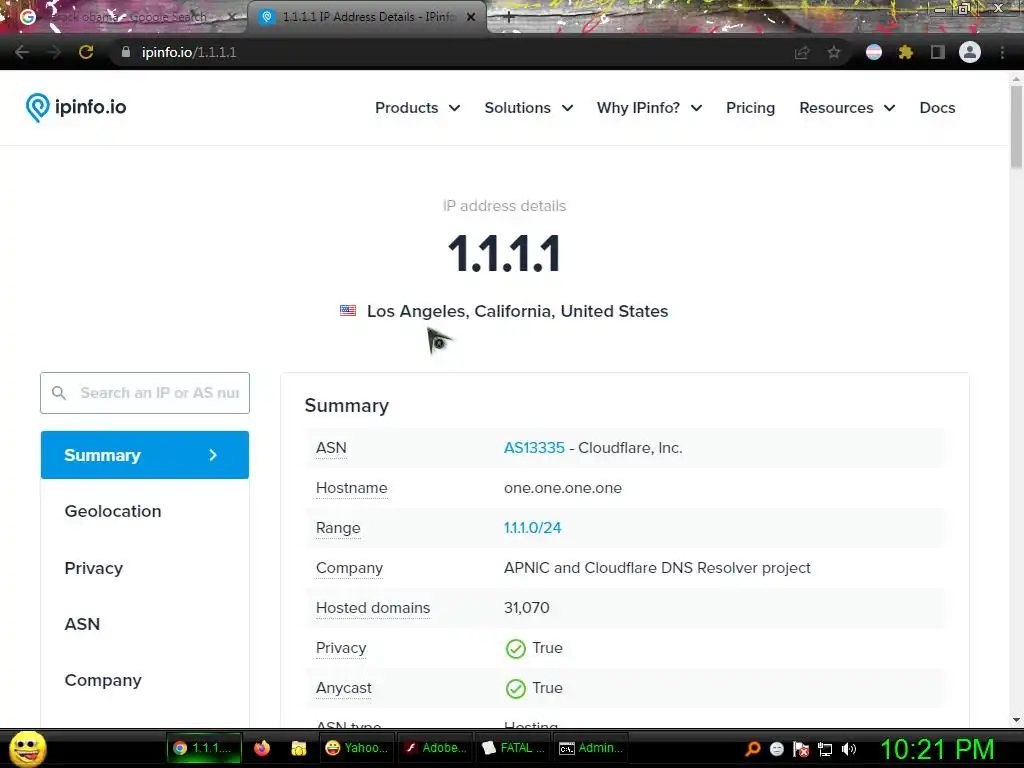Click the United States flag icon
Screen dimensions: 1024x768
348,311
